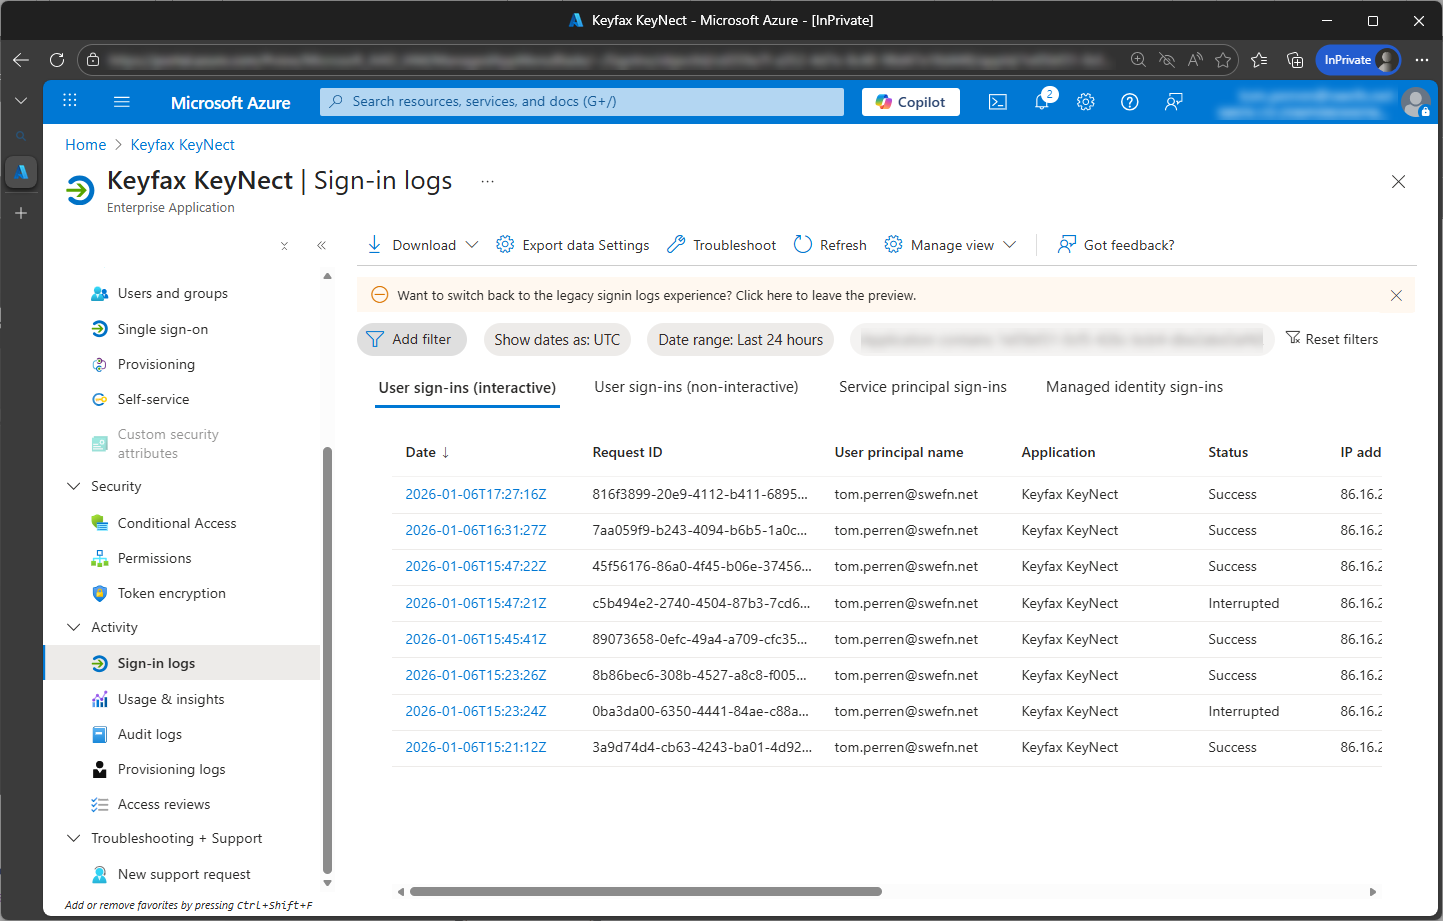1443x921 pixels.
Task: Open Troubleshoot from the toolbar
Action: (x=721, y=245)
